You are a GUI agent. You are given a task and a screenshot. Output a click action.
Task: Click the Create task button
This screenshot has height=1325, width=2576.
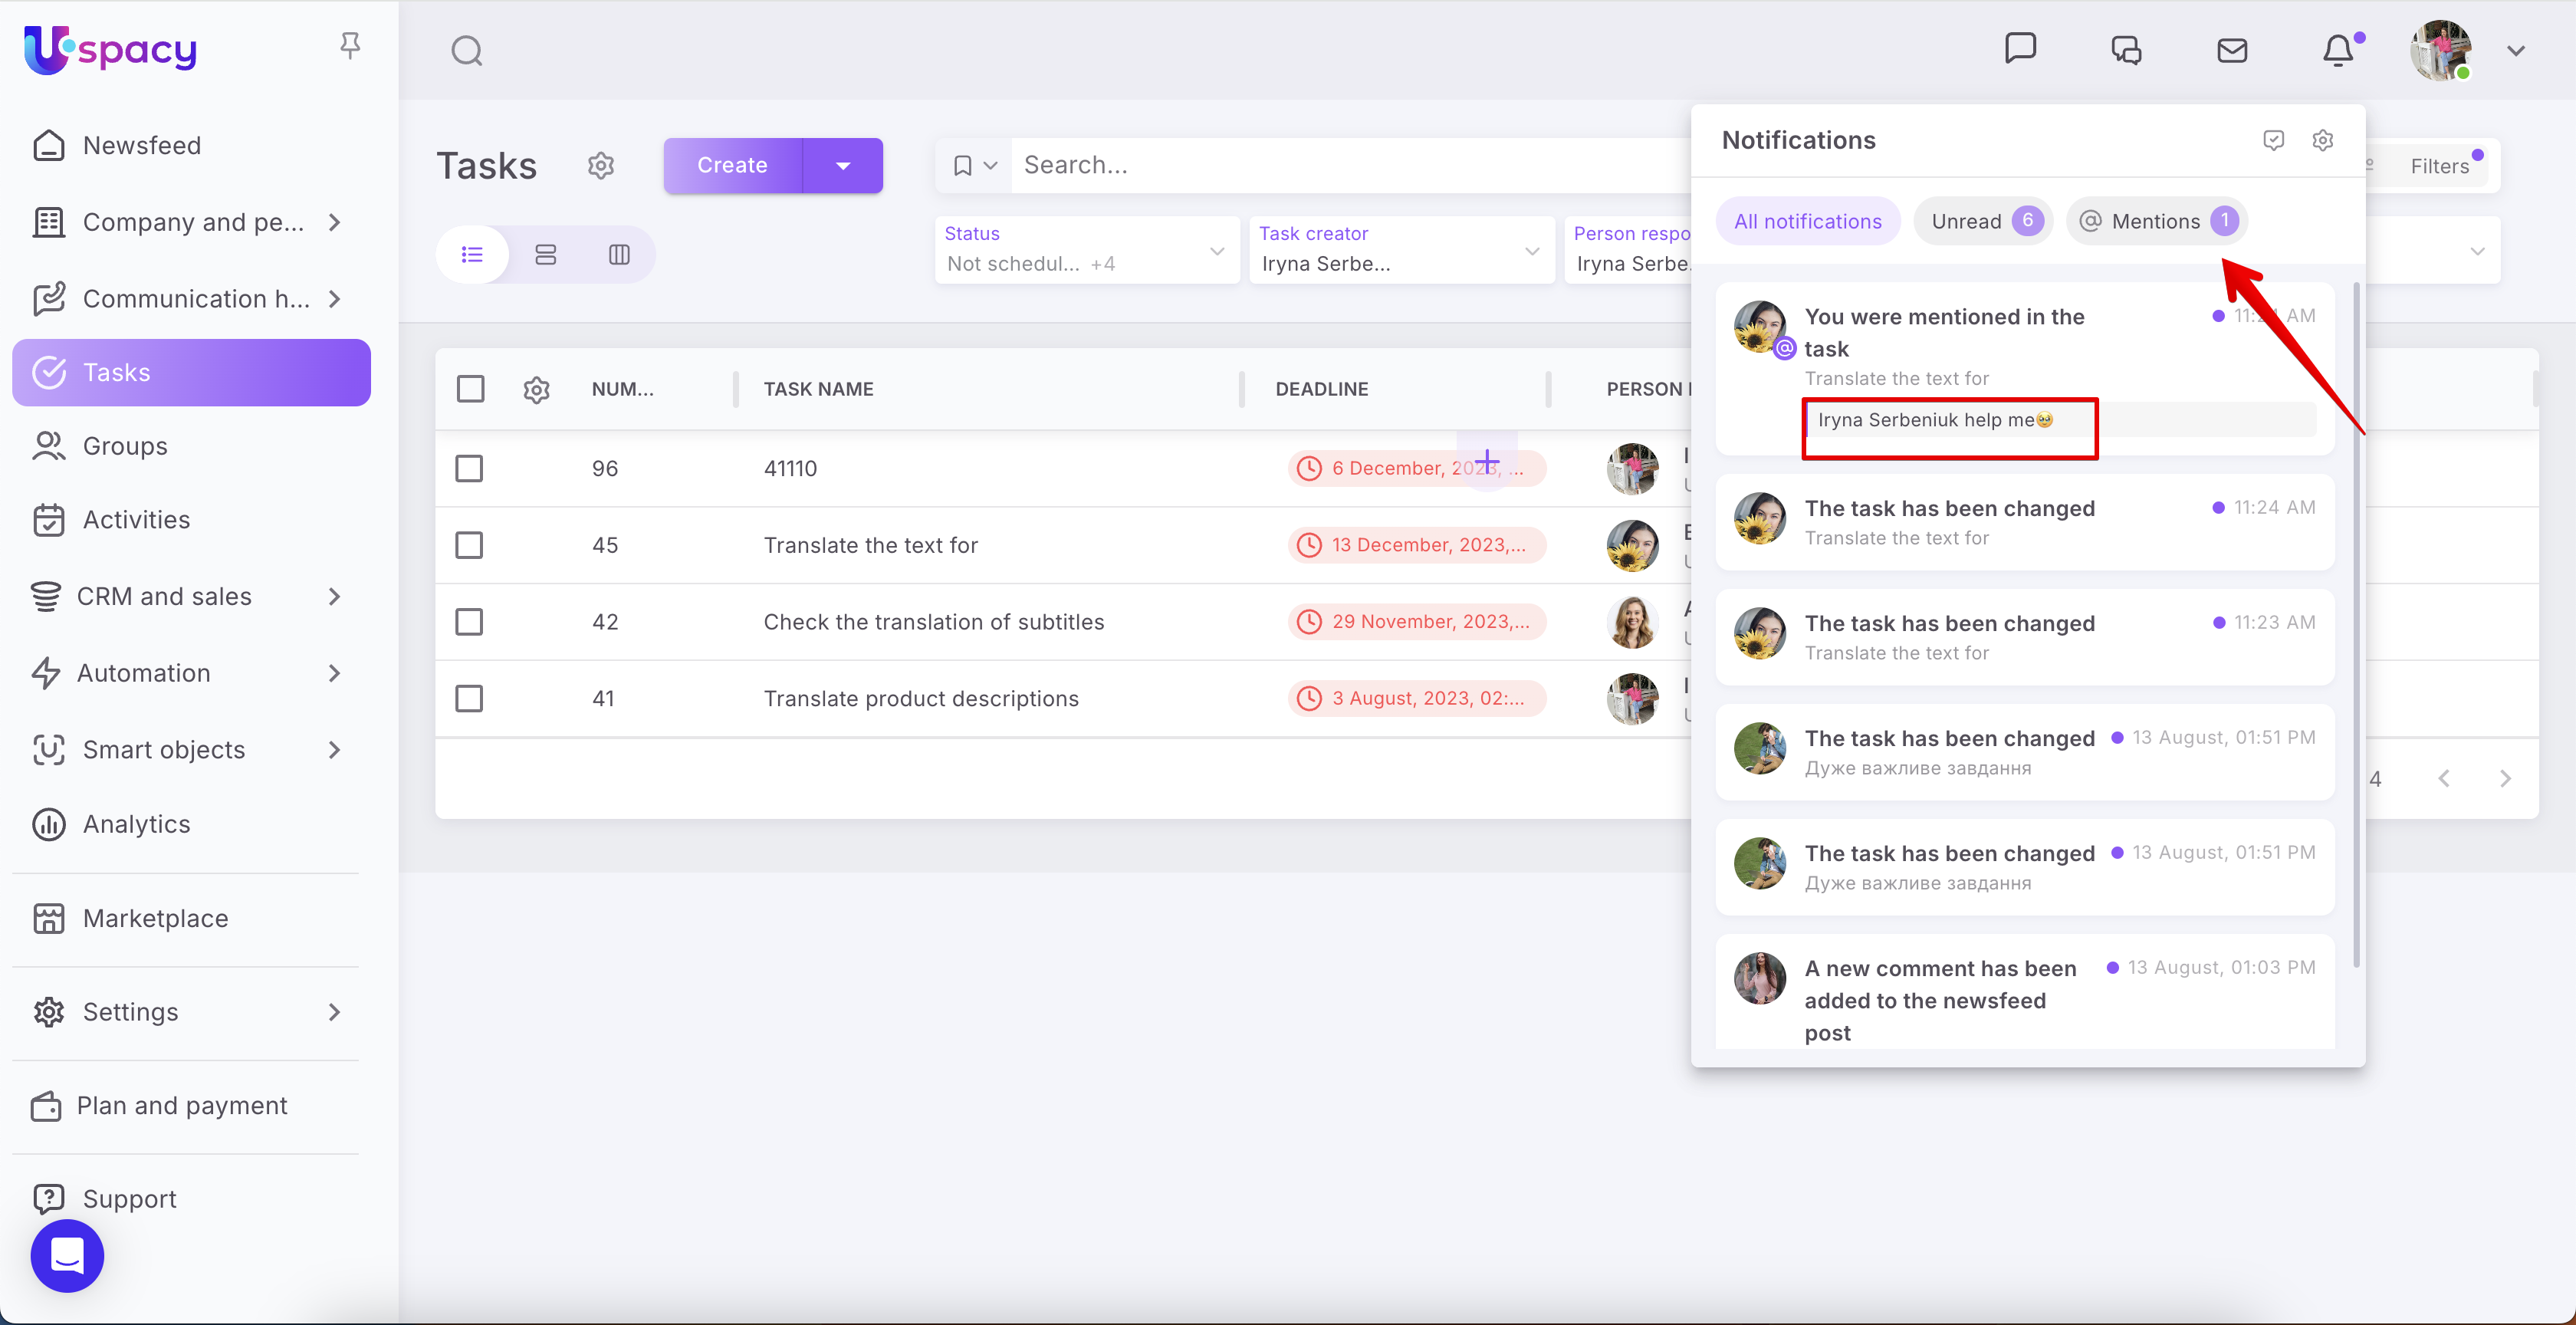click(x=732, y=166)
